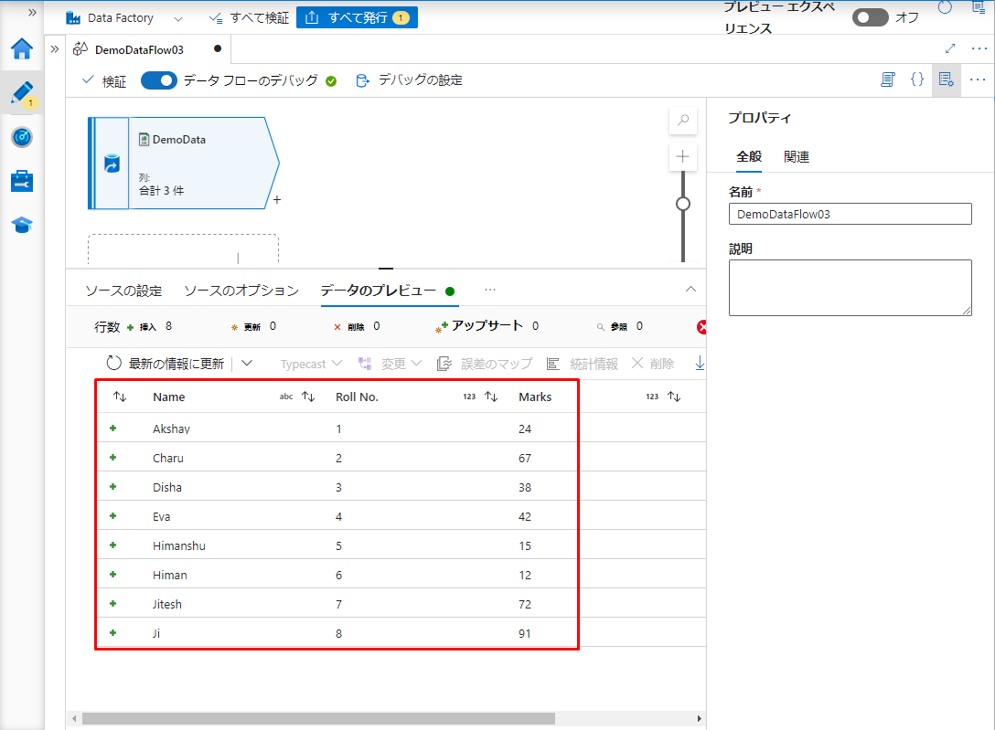Open the Learning center graduation cap icon
Image resolution: width=995 pixels, height=730 pixels.
[x=22, y=225]
